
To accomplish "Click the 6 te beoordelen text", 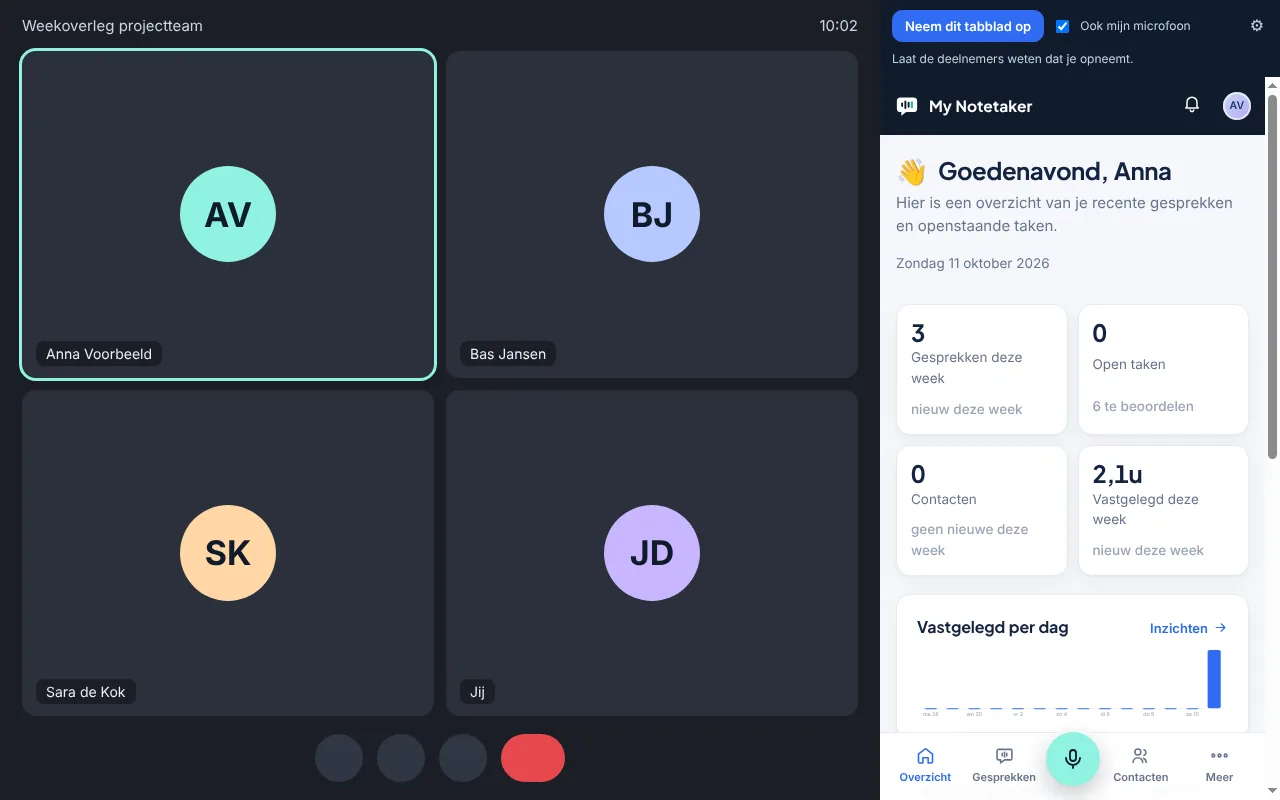I will [1143, 406].
